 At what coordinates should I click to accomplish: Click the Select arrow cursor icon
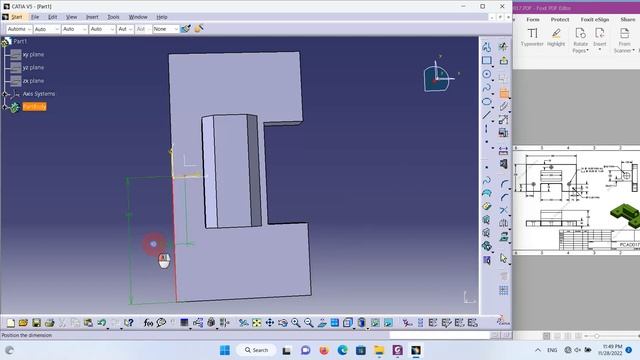point(504,258)
